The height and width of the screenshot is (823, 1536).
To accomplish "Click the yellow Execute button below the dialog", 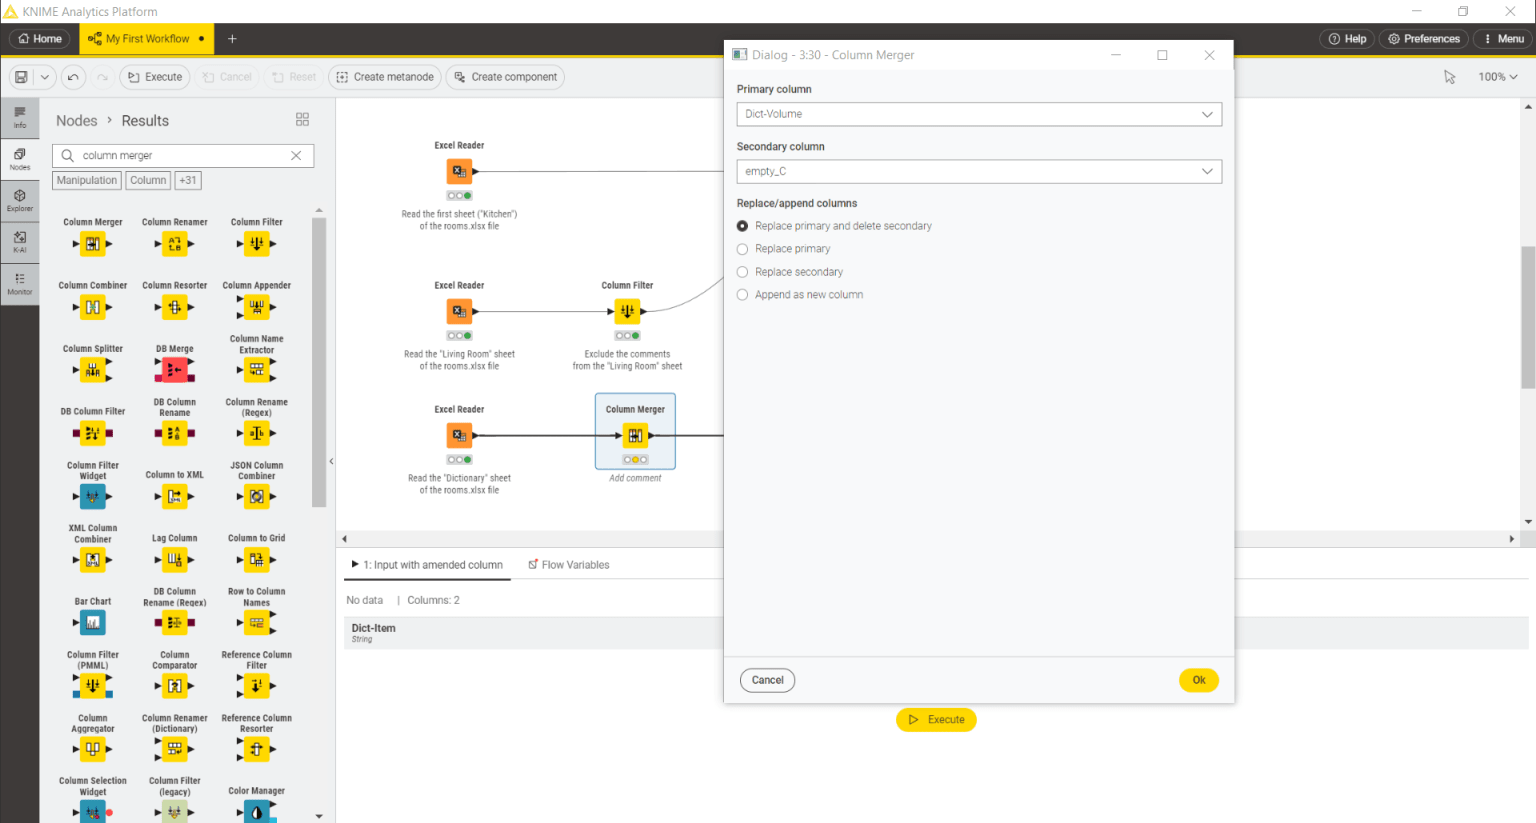I will click(x=936, y=719).
